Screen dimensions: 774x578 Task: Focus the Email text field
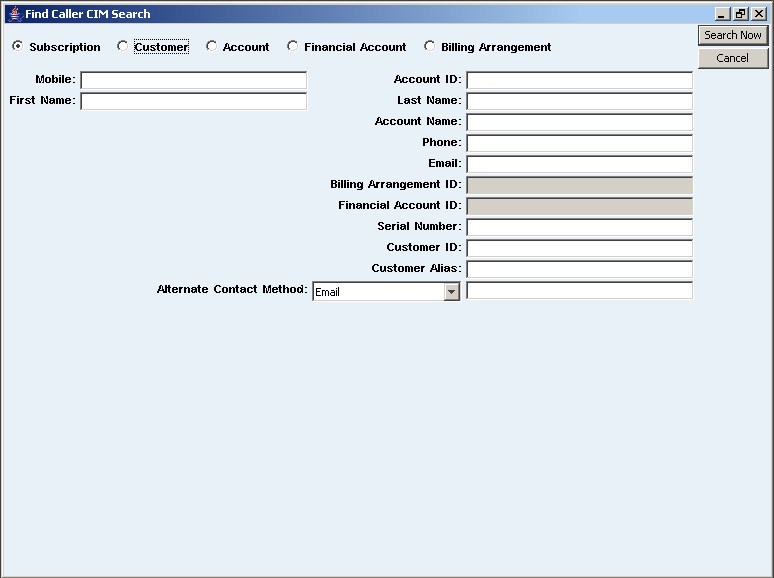coord(579,164)
